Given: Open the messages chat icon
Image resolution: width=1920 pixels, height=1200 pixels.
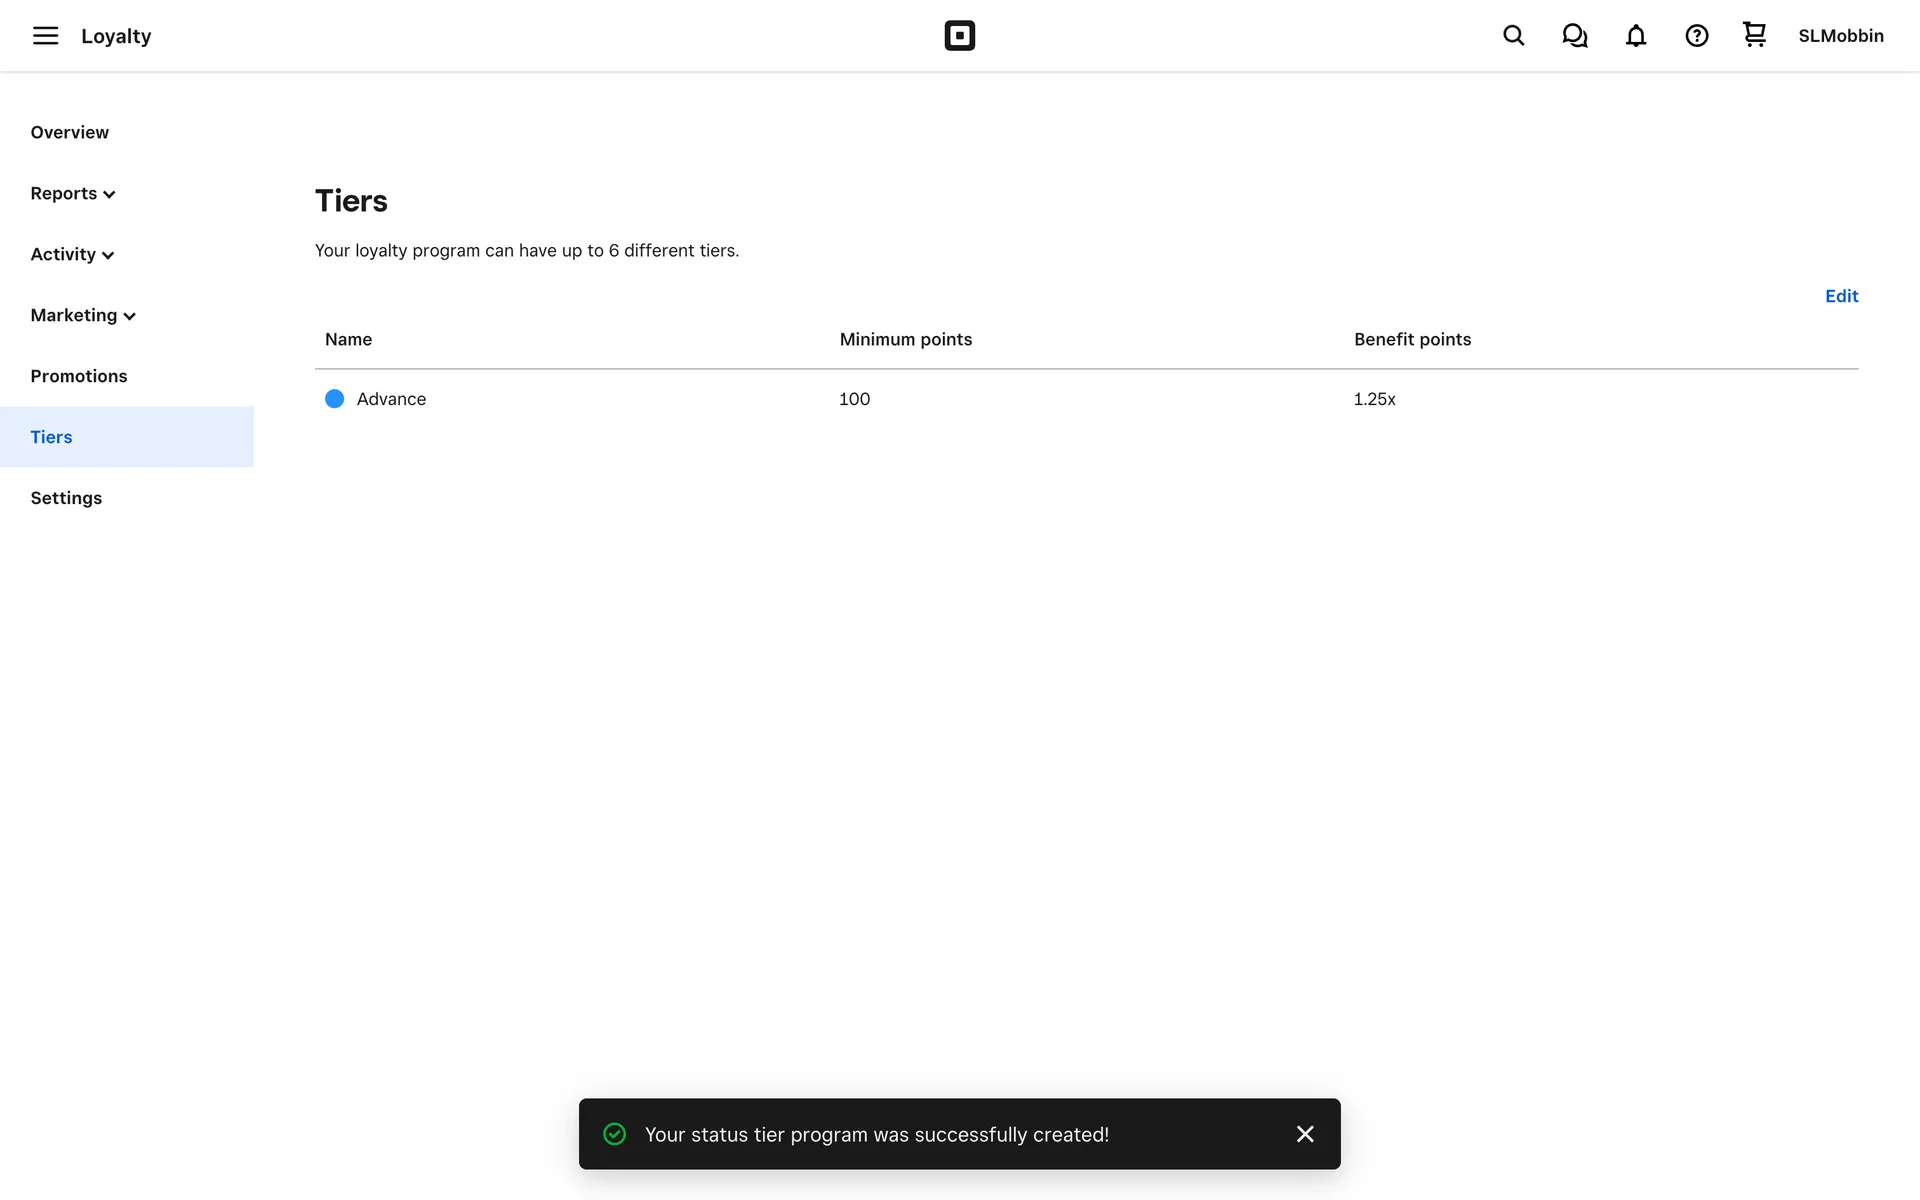Looking at the screenshot, I should pos(1574,36).
